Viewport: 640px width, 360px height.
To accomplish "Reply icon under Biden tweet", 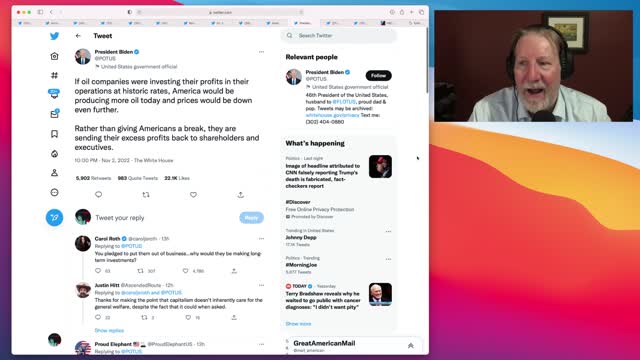I will click(98, 195).
